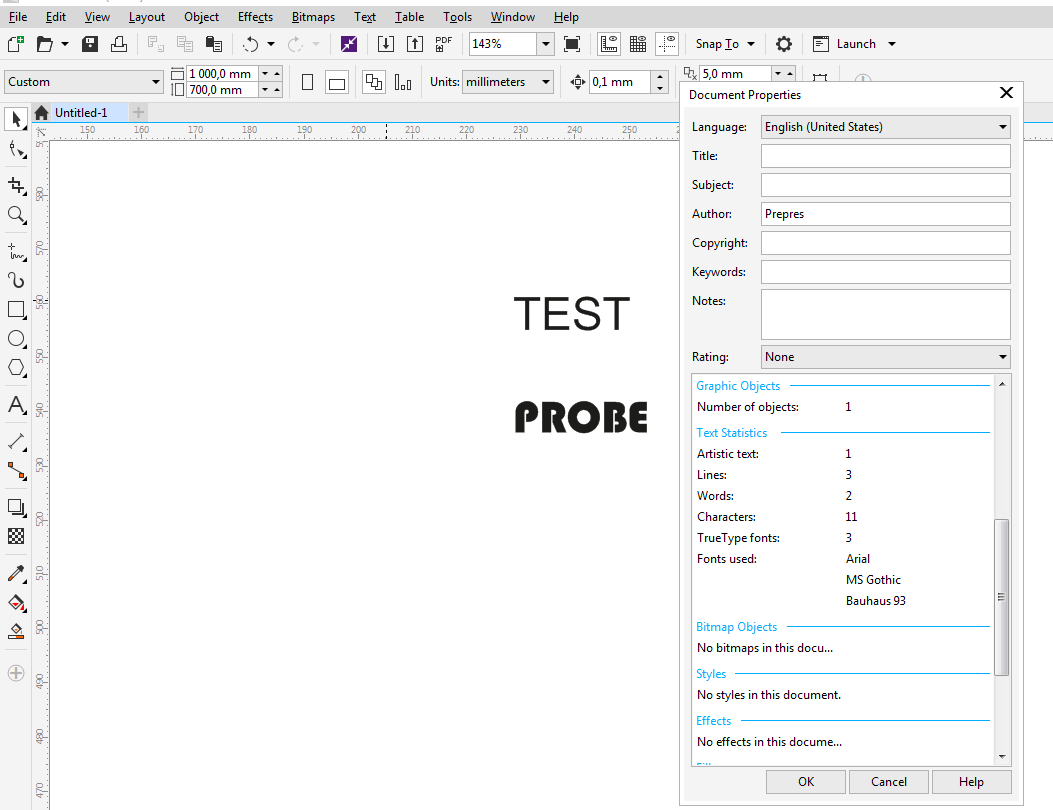Screen dimensions: 1053x810
Task: Select the Text tool in the toolbox
Action: click(x=16, y=405)
